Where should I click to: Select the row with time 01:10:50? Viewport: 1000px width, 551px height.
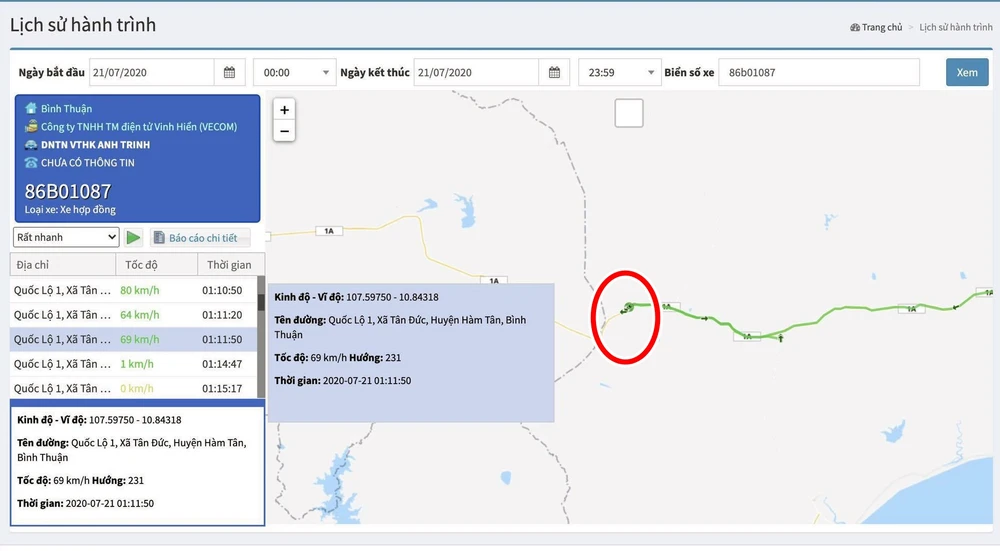[x=135, y=290]
